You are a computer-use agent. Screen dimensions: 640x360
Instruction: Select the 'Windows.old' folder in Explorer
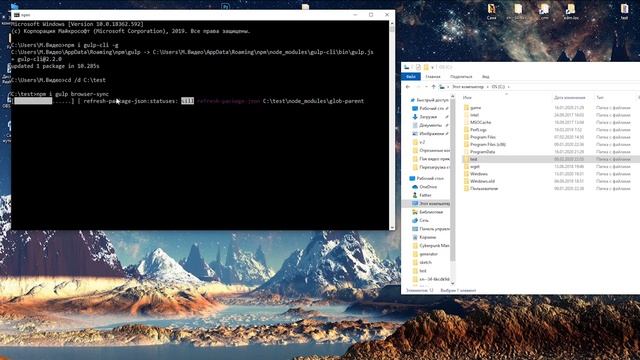(482, 181)
